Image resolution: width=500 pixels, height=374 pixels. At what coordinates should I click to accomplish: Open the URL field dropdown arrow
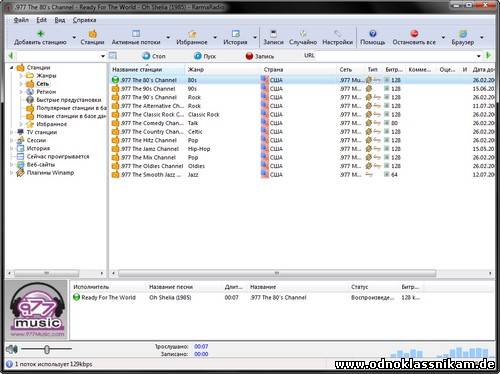coord(479,56)
